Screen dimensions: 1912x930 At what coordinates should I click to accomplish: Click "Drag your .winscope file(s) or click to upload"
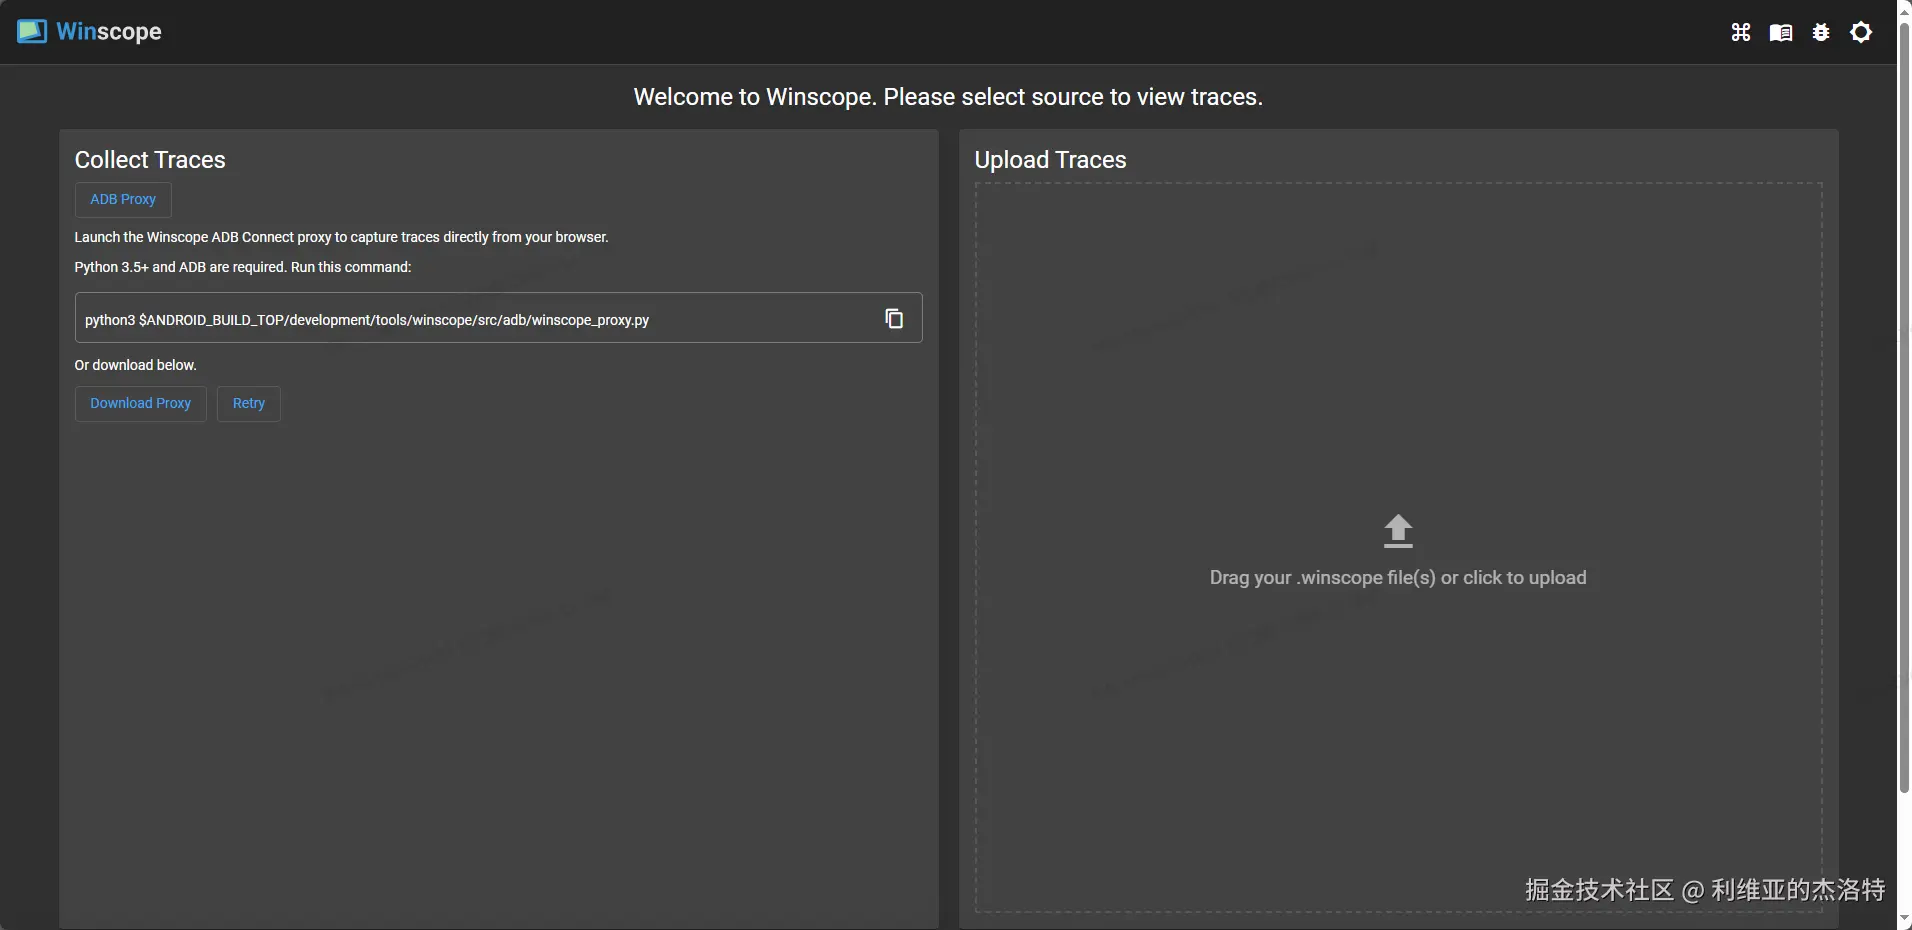(x=1398, y=578)
